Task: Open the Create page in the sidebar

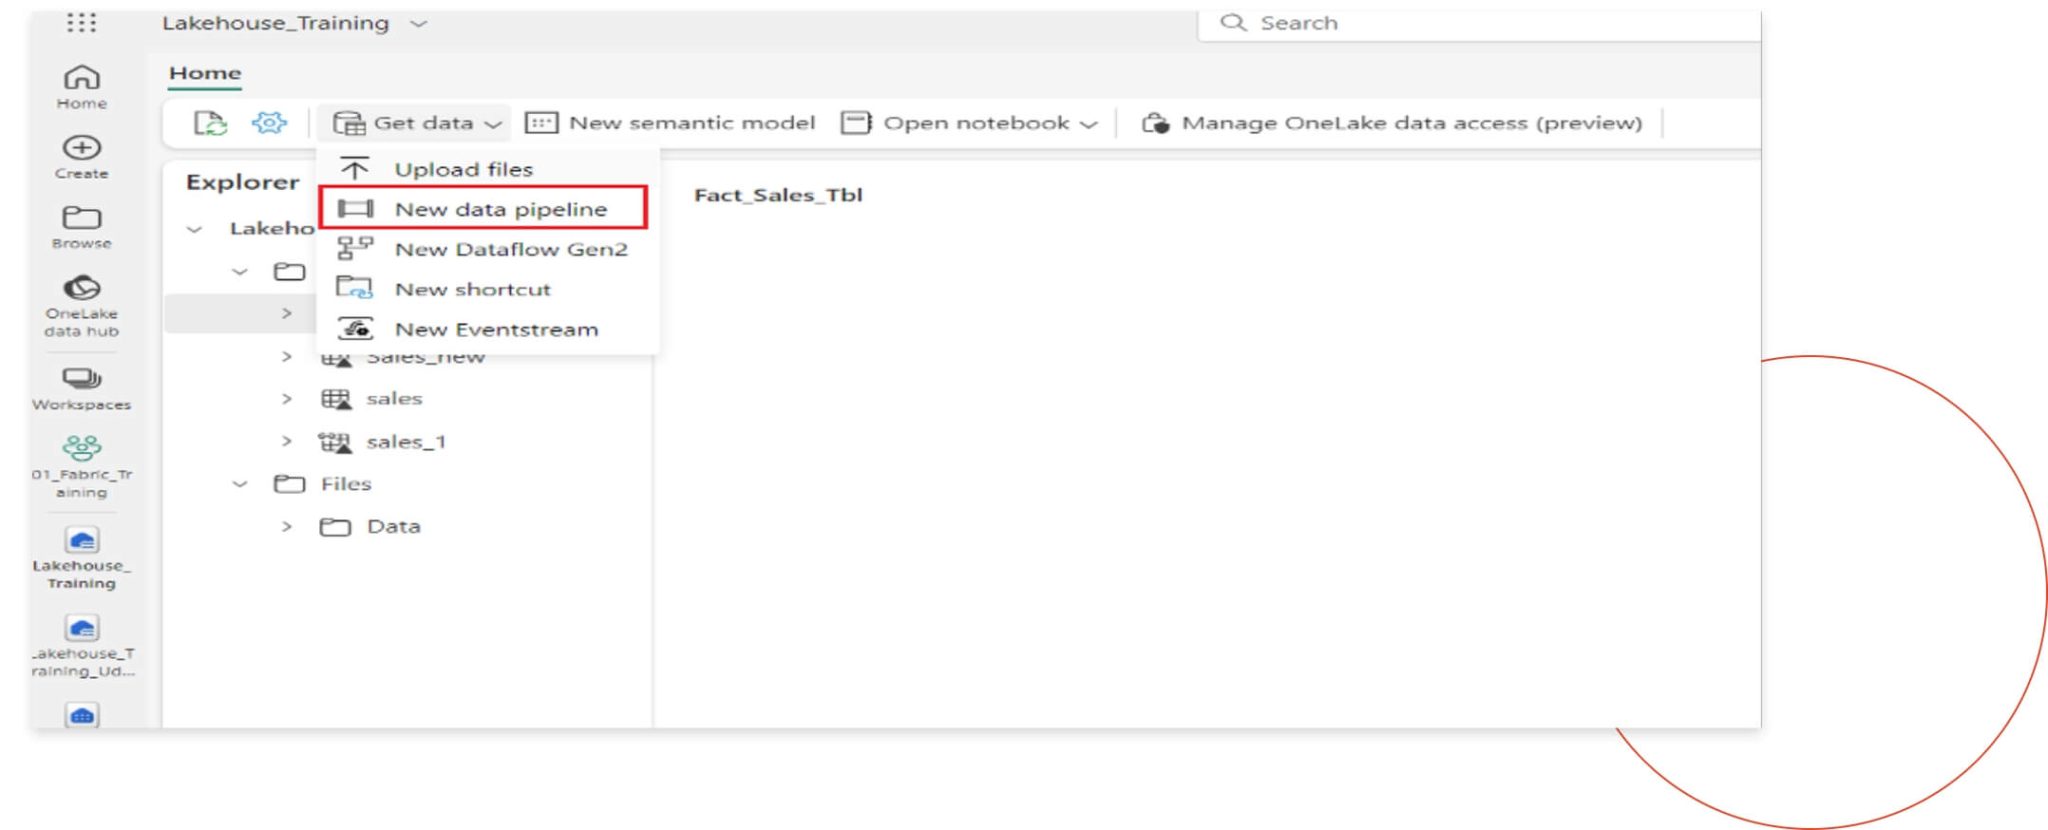Action: pos(82,157)
